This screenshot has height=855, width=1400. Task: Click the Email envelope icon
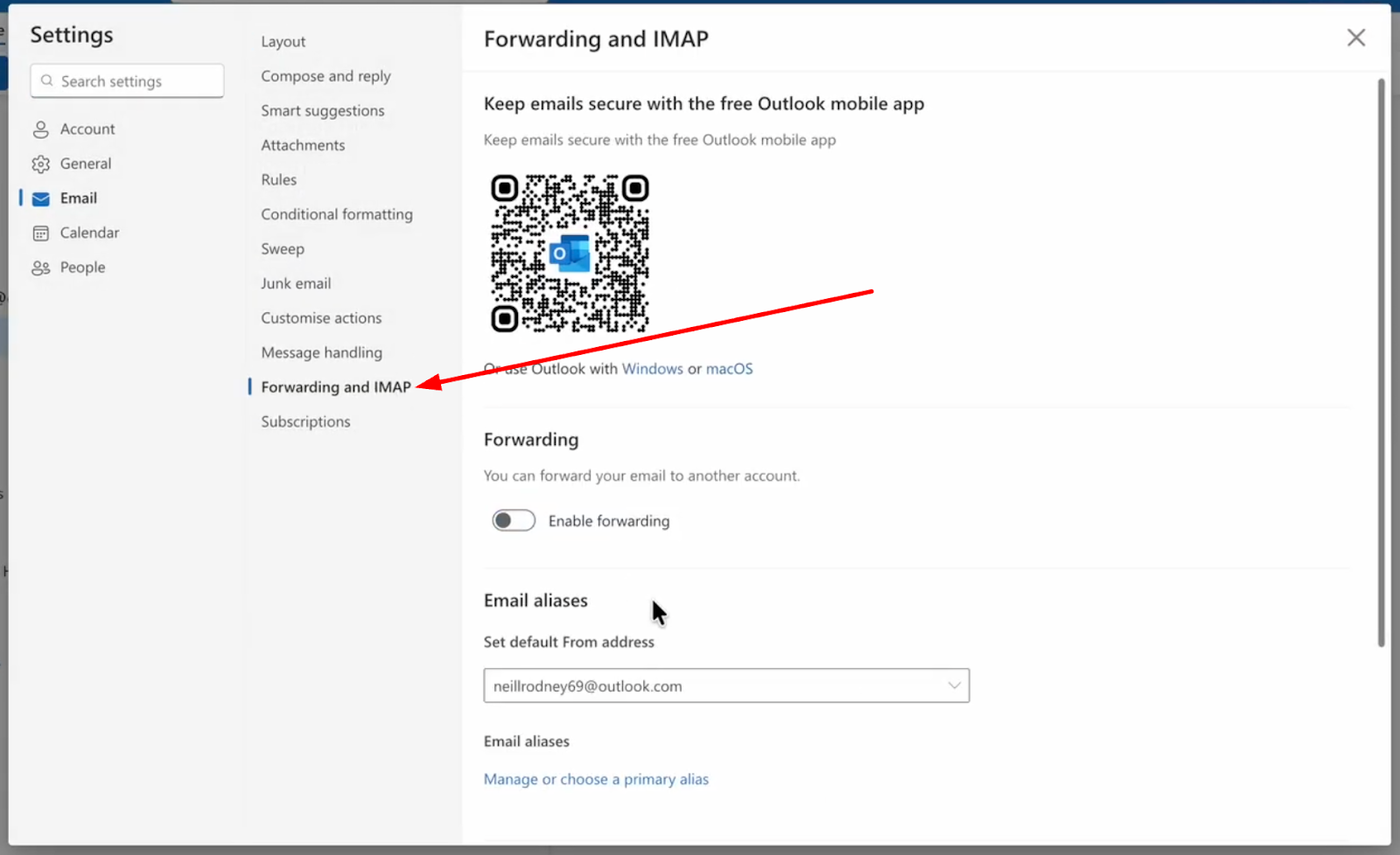tap(41, 198)
